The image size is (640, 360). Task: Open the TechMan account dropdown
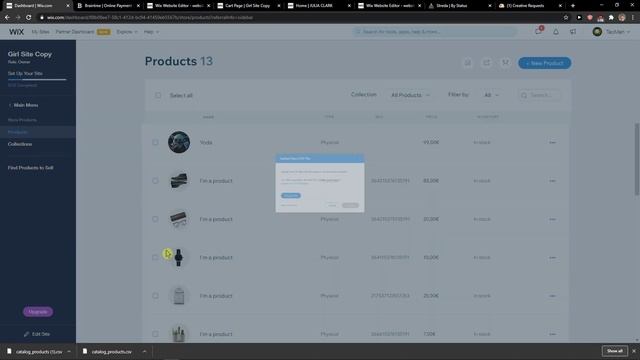pyautogui.click(x=618, y=32)
